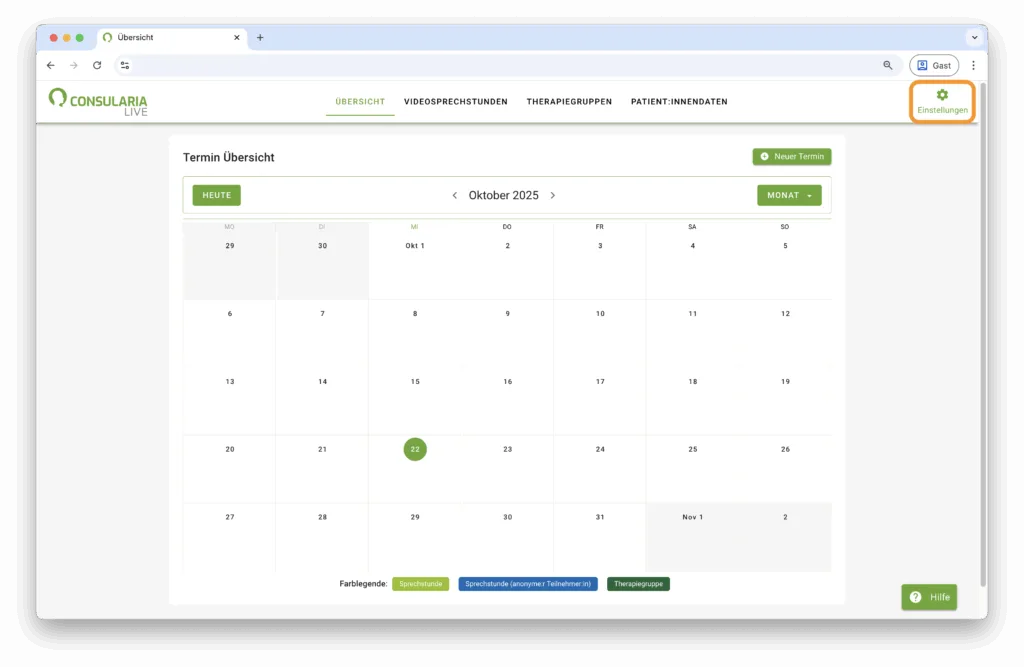Select the highlighted day 22 in calendar

coord(415,449)
